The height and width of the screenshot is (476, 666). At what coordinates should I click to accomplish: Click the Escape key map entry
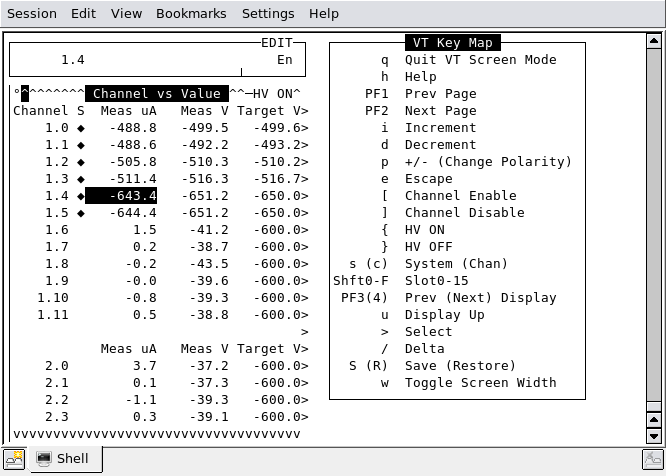(x=429, y=179)
